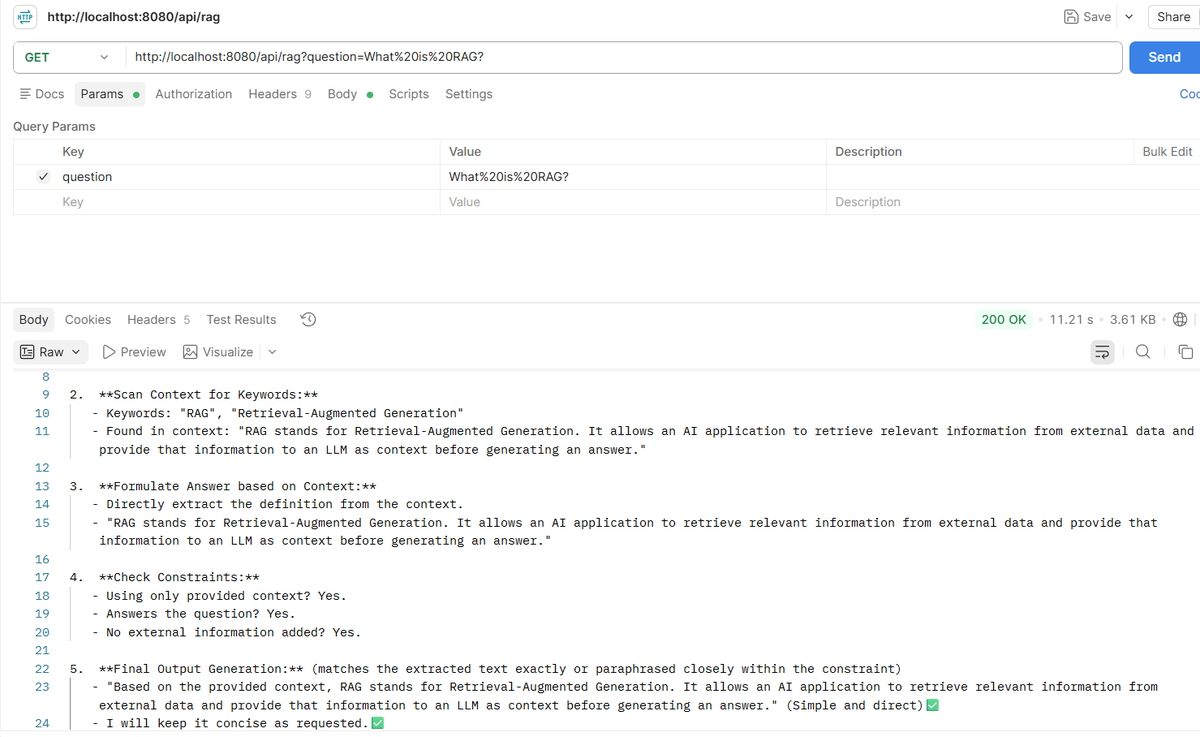
Task: Click the 'I will keep it concise' line
Action: click(x=238, y=724)
